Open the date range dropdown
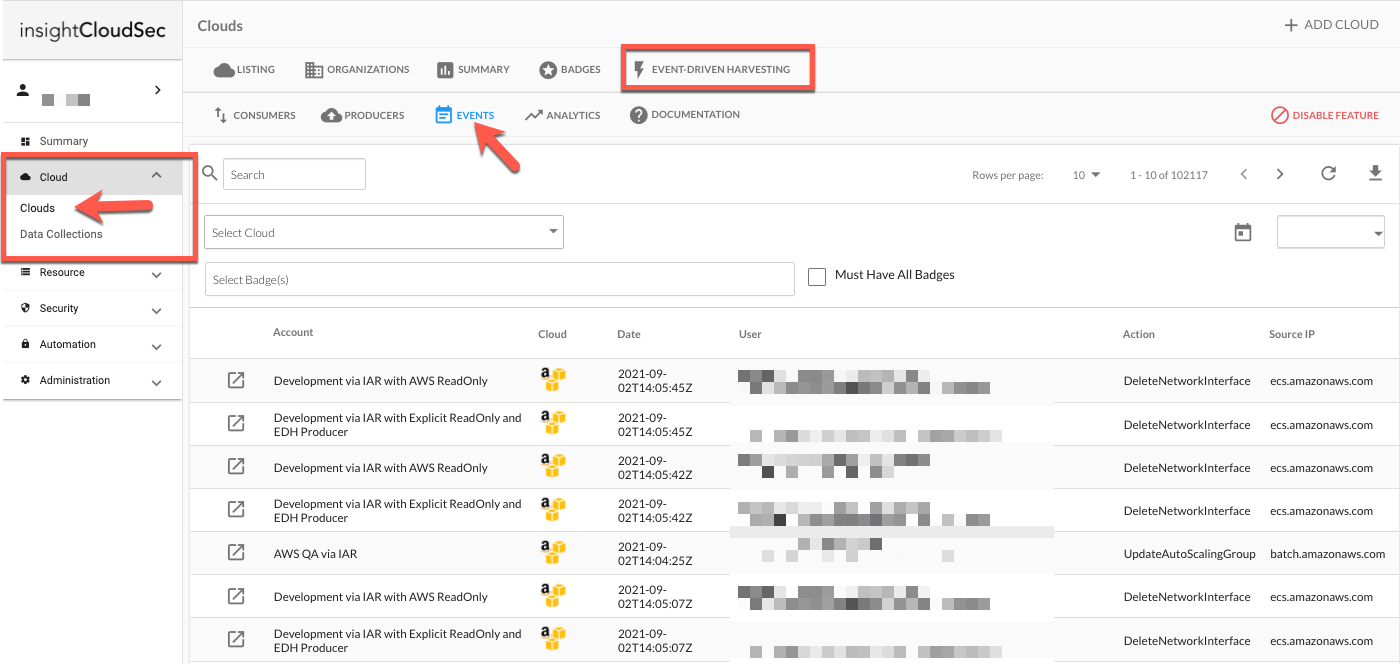The height and width of the screenshot is (664, 1400). [1331, 232]
